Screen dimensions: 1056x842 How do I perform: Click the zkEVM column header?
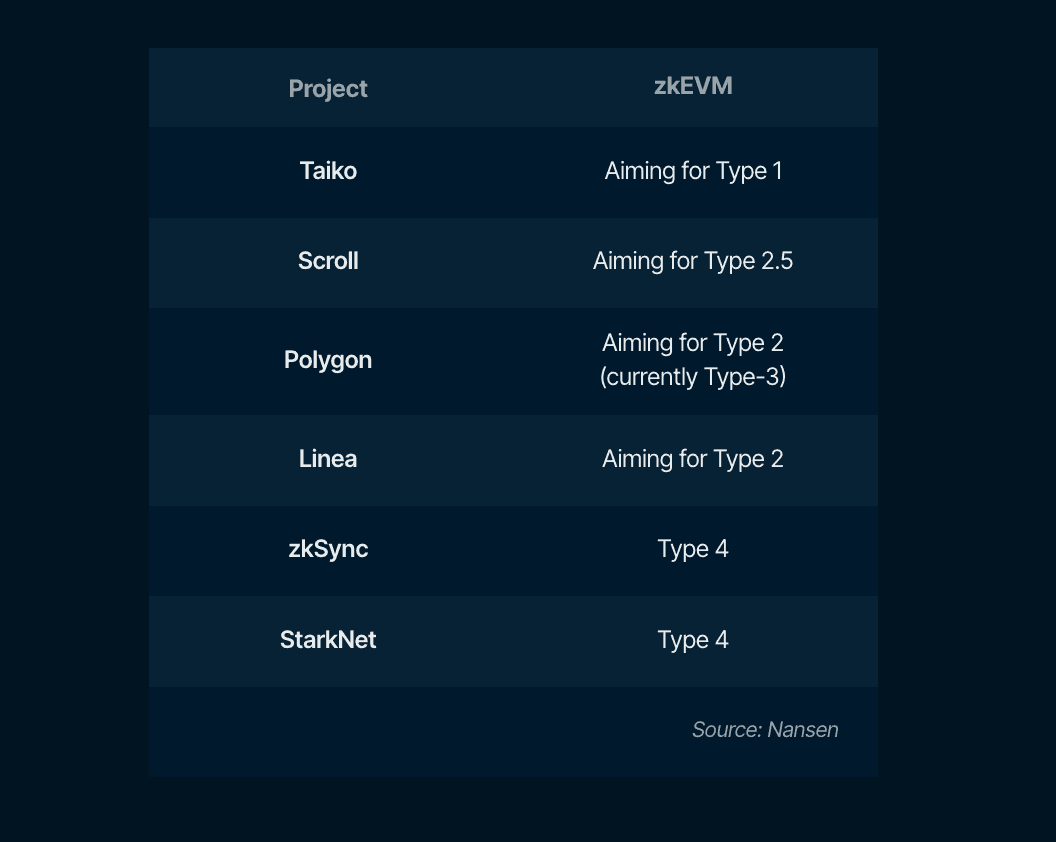point(693,86)
